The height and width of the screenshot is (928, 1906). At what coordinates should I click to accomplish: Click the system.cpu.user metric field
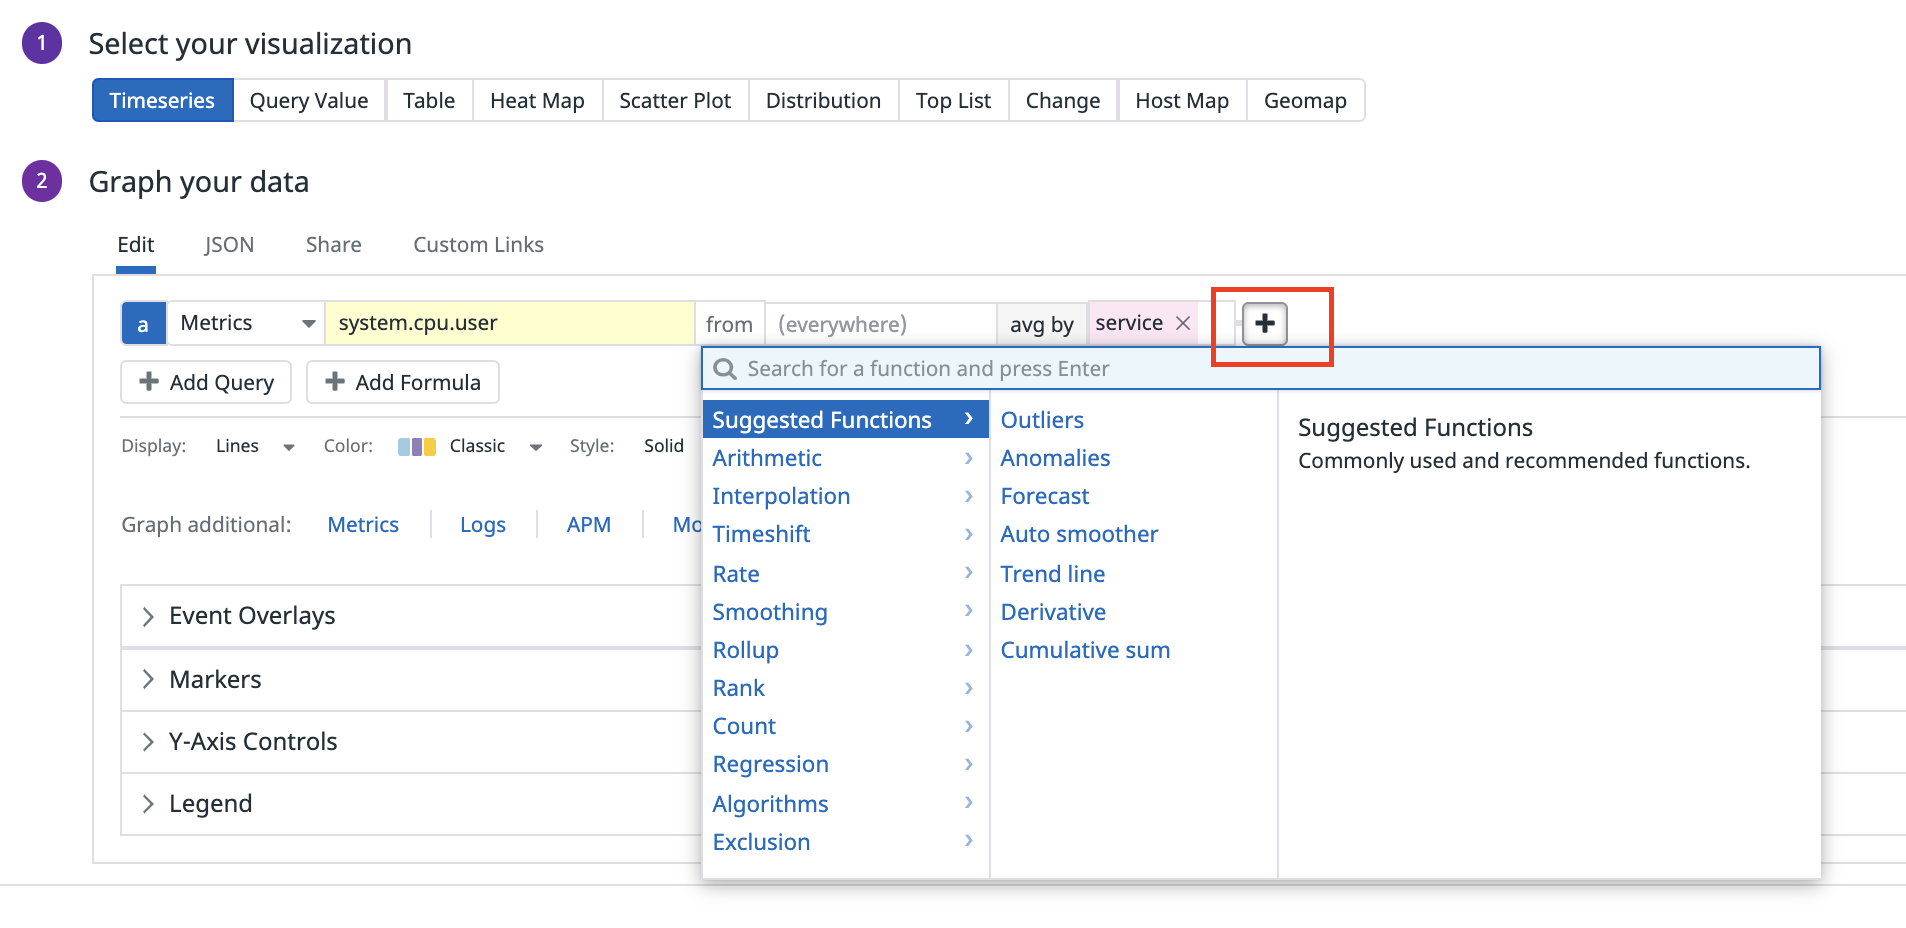coord(509,323)
